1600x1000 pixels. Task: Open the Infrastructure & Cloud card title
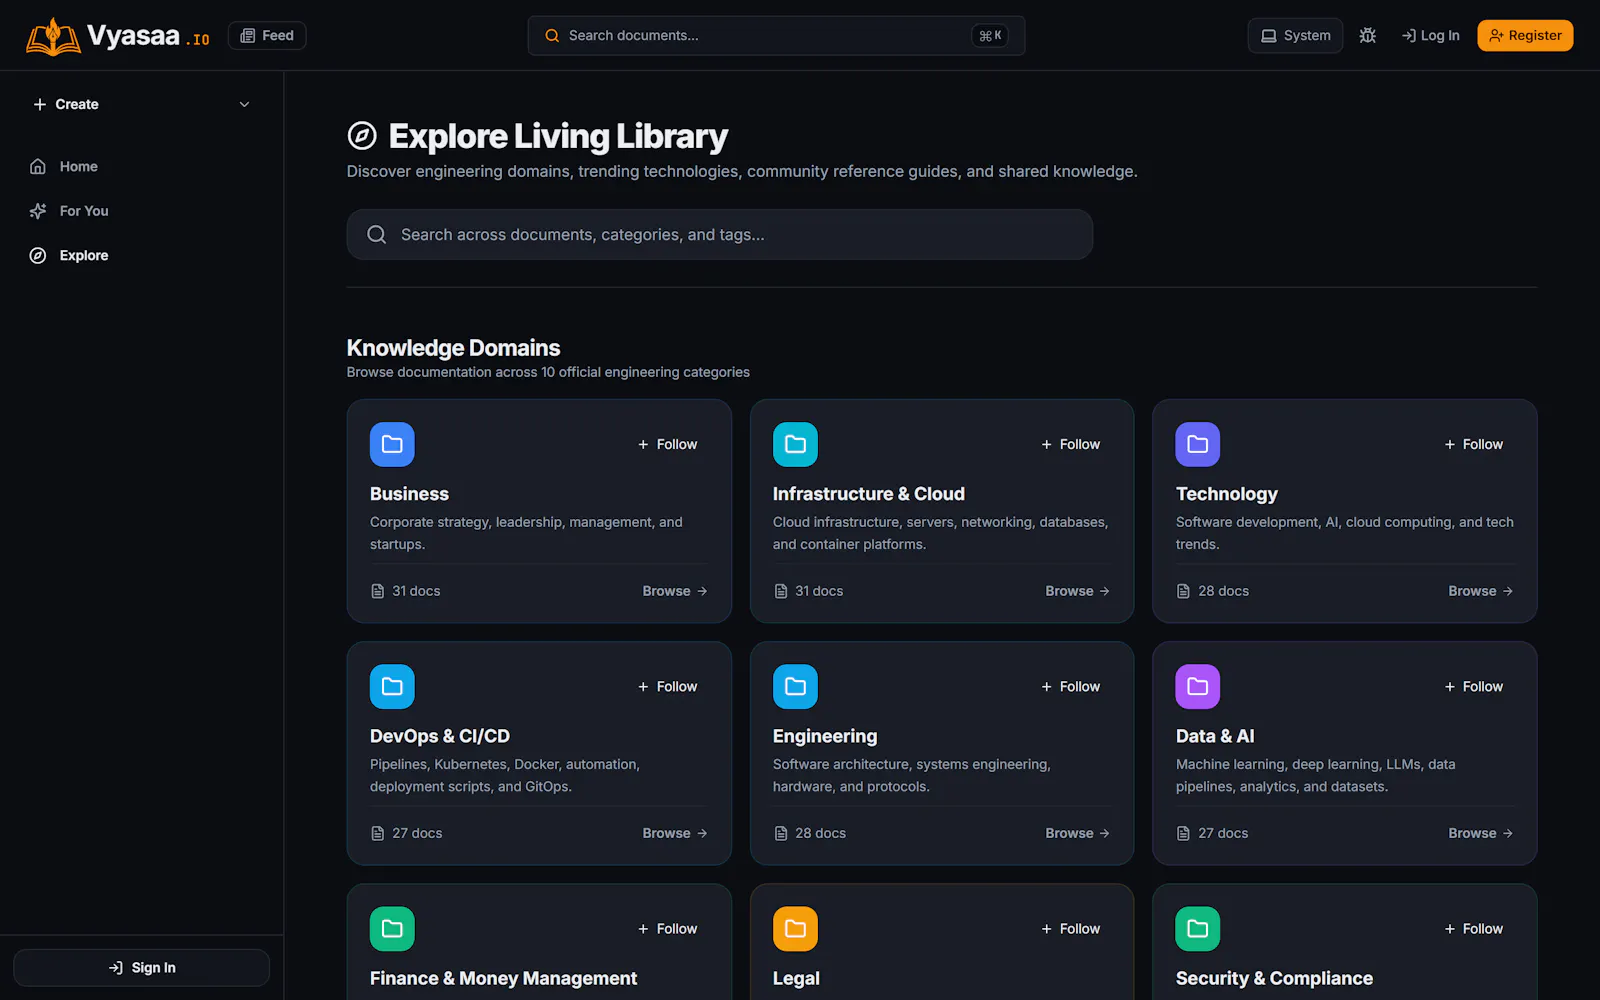(x=869, y=494)
